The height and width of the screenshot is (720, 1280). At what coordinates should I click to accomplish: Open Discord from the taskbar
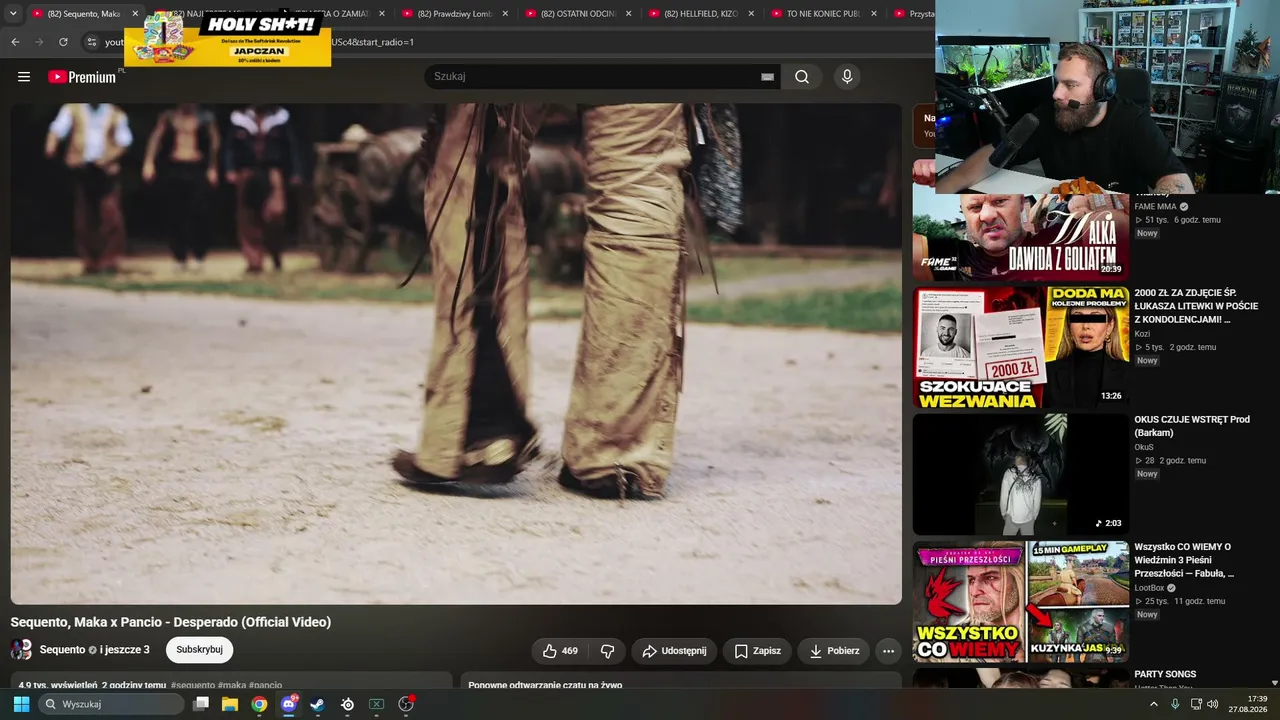point(289,704)
